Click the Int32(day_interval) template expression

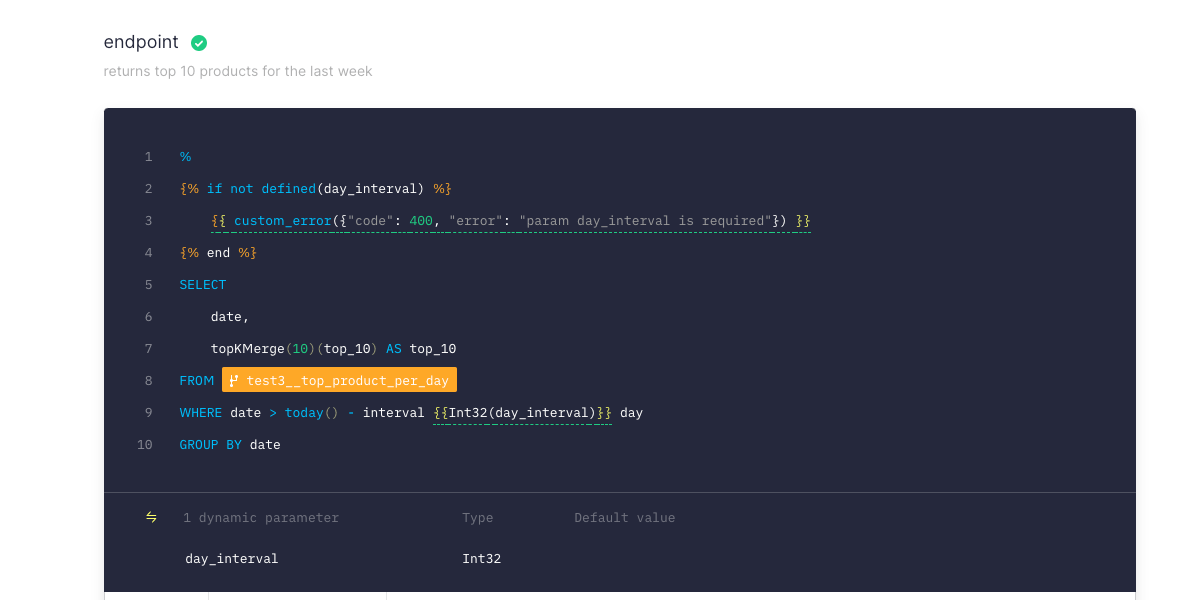(522, 413)
